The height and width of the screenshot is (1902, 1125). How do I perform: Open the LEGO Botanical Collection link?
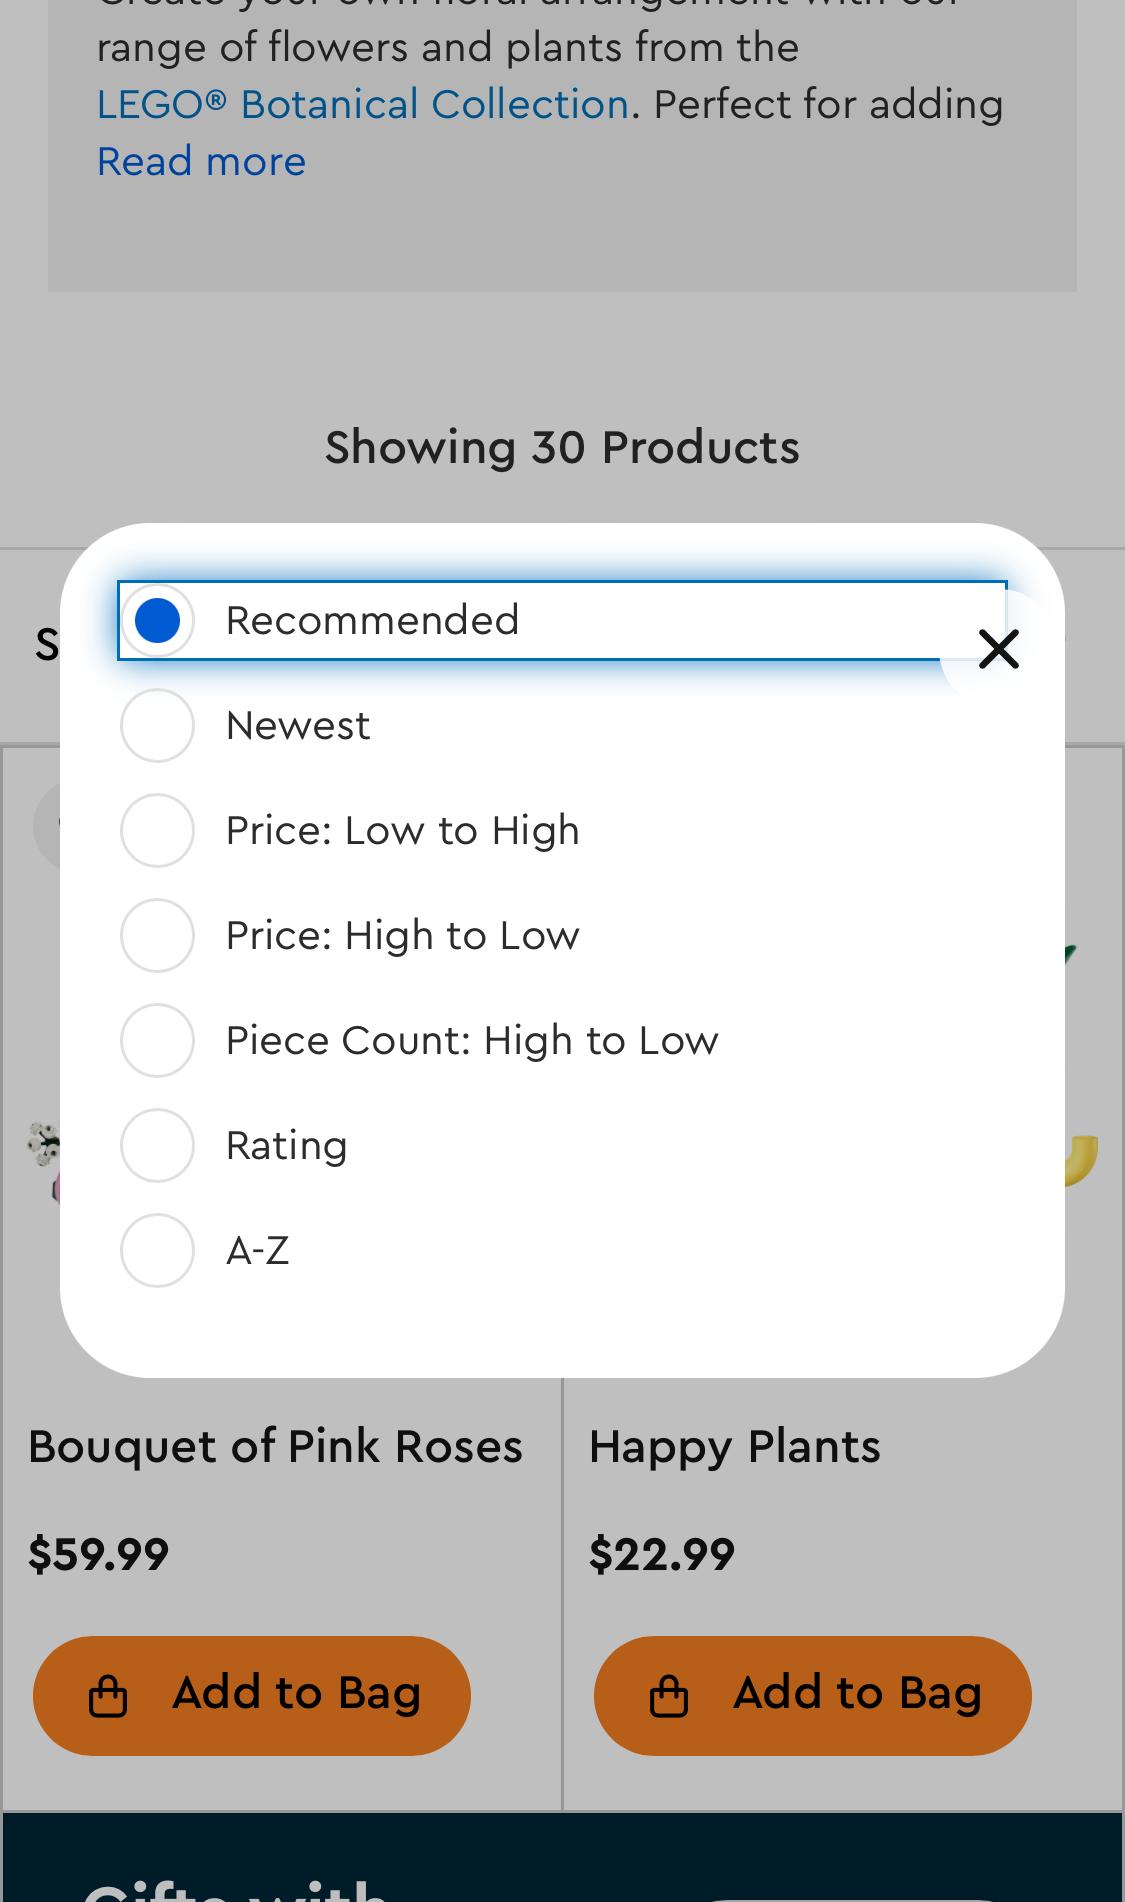pos(362,104)
